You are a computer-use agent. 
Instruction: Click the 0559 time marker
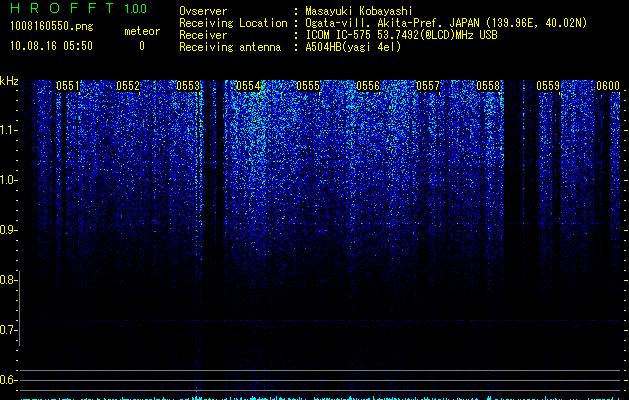point(548,86)
